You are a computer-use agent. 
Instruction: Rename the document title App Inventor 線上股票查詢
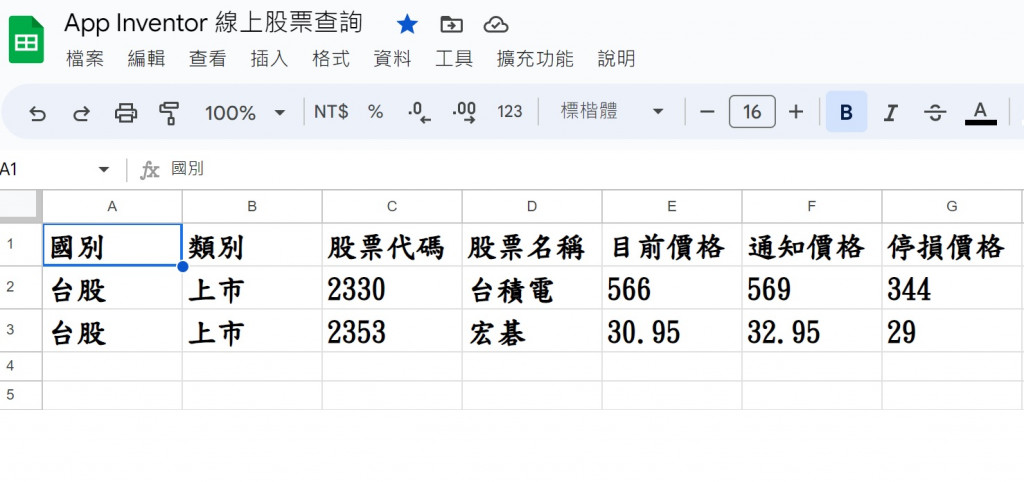click(214, 24)
